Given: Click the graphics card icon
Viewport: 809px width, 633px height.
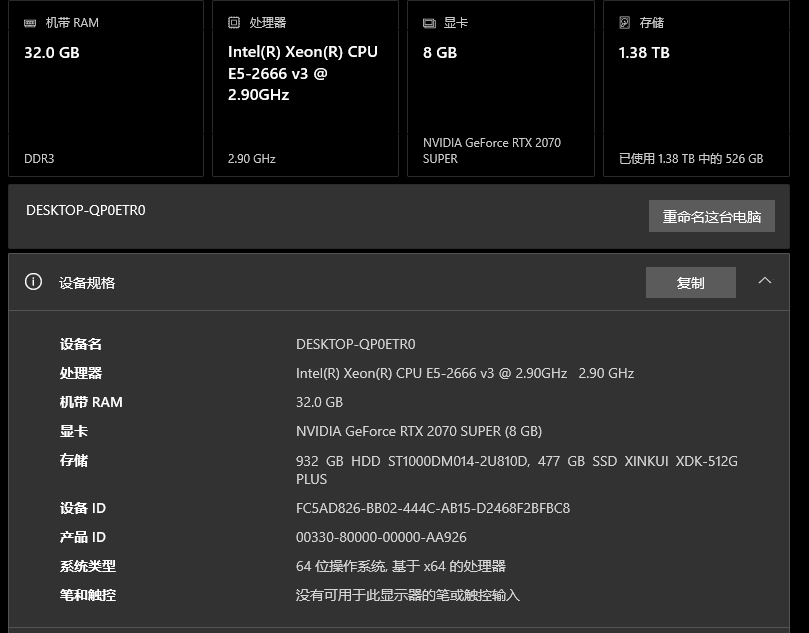Looking at the screenshot, I should click(x=429, y=23).
